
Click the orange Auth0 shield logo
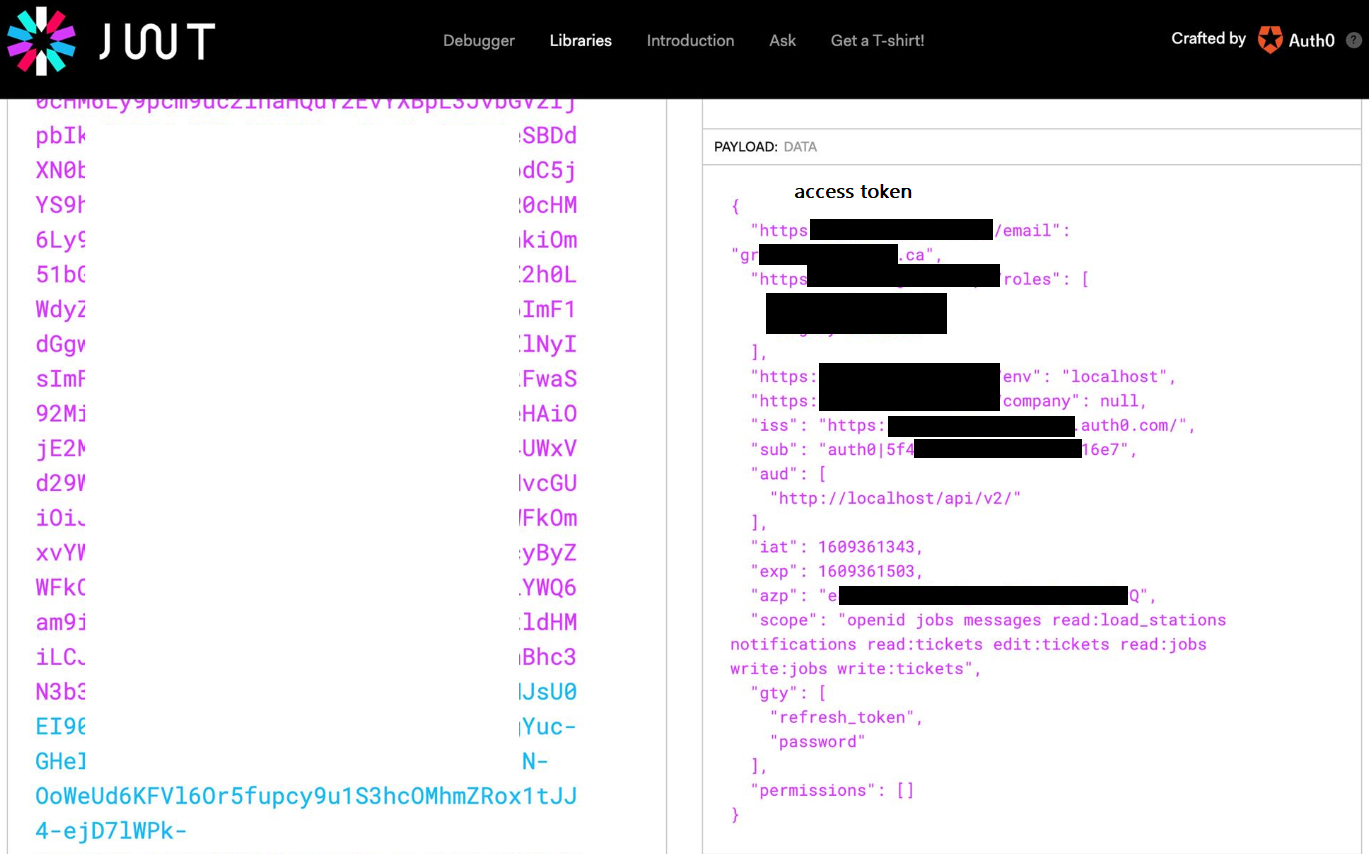[x=1270, y=40]
